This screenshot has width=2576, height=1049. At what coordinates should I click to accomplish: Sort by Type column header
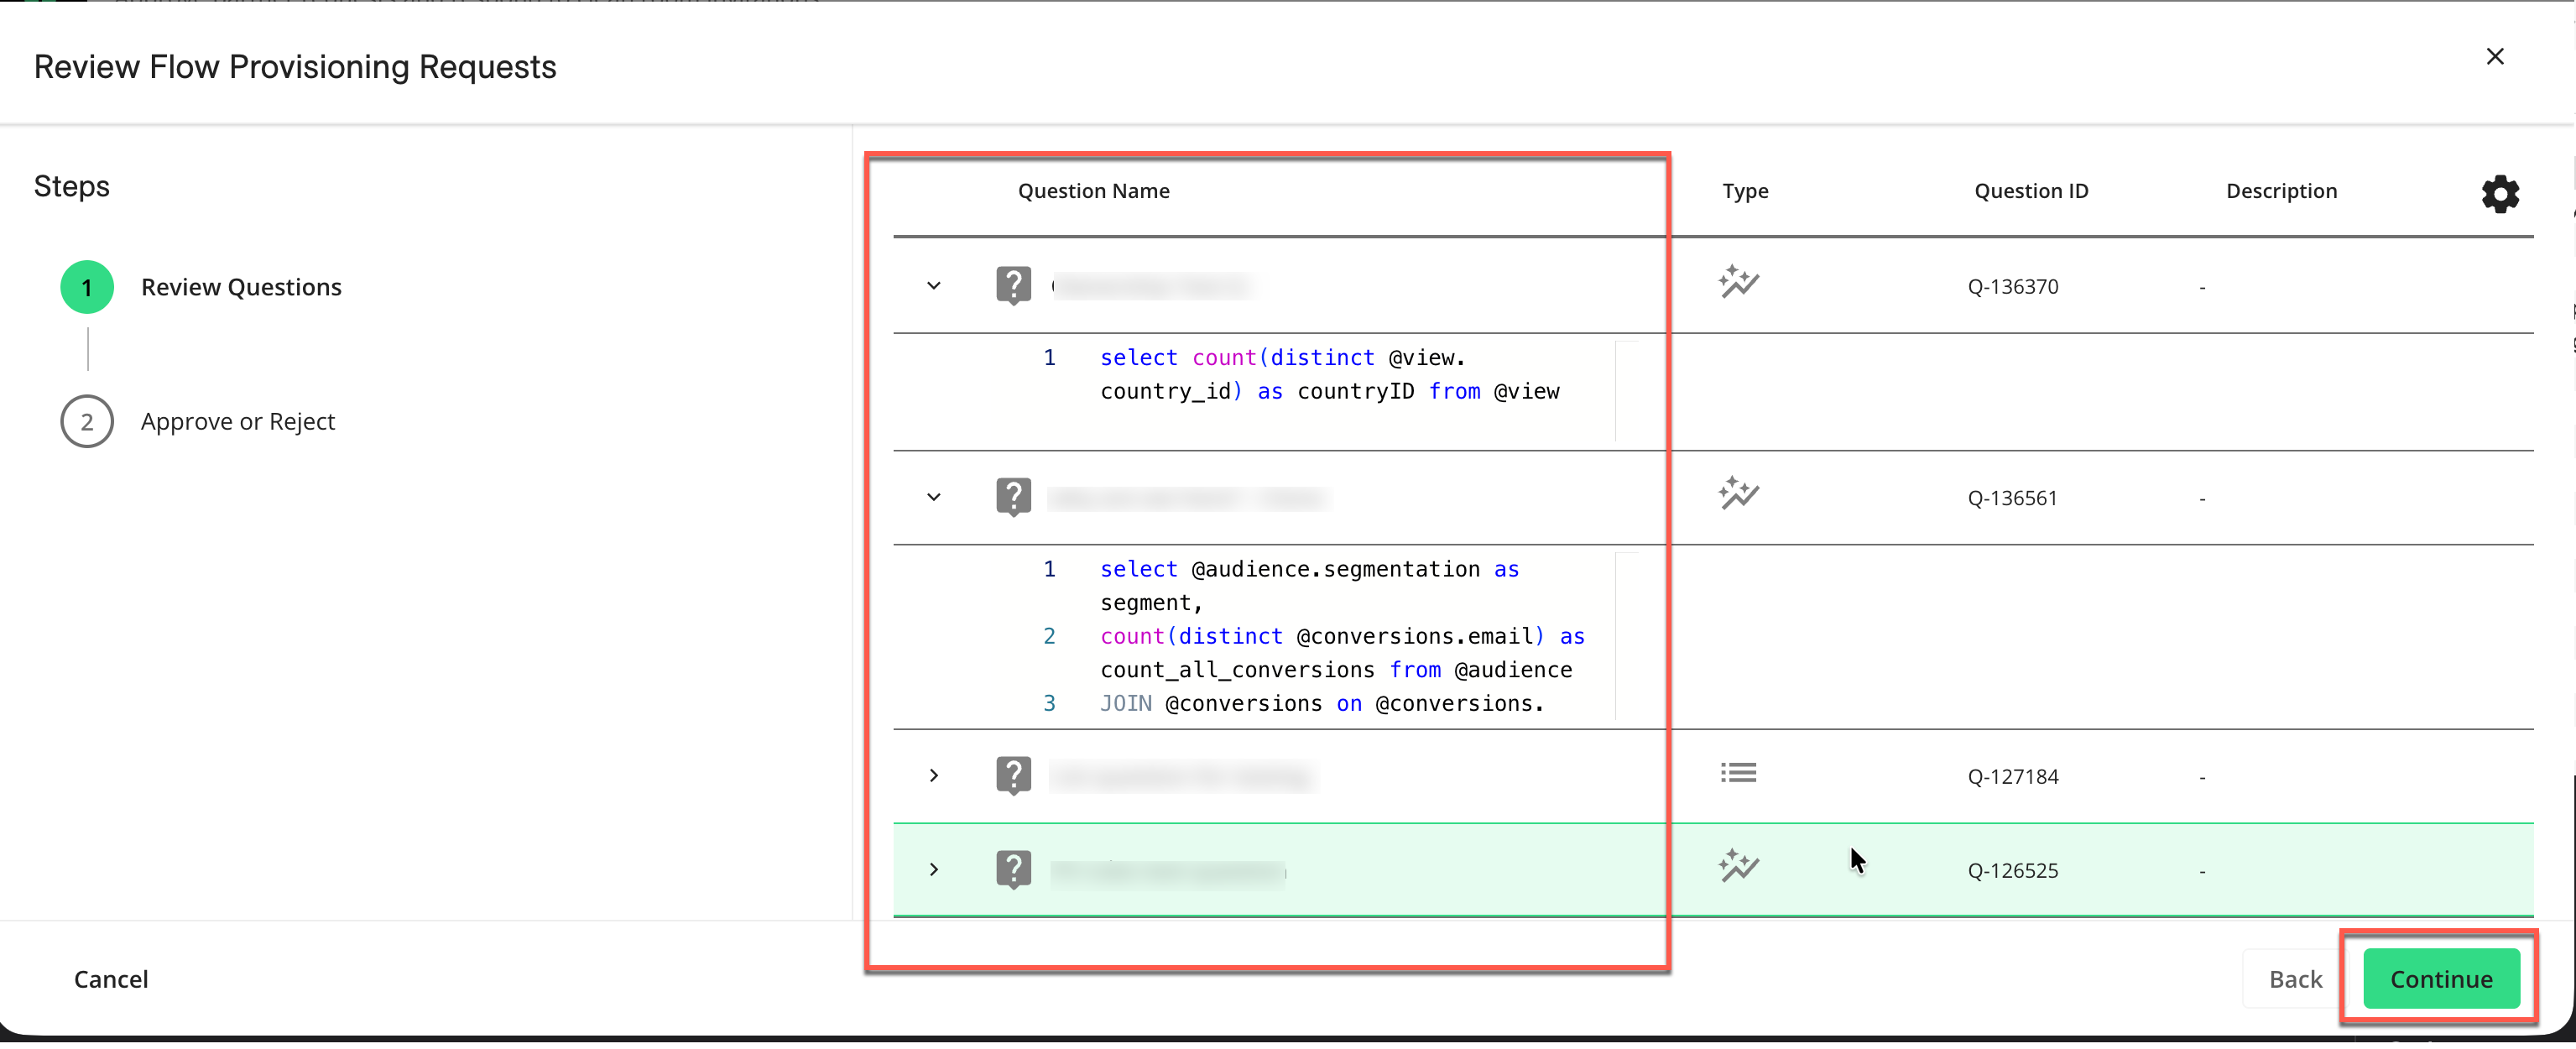pos(1745,191)
